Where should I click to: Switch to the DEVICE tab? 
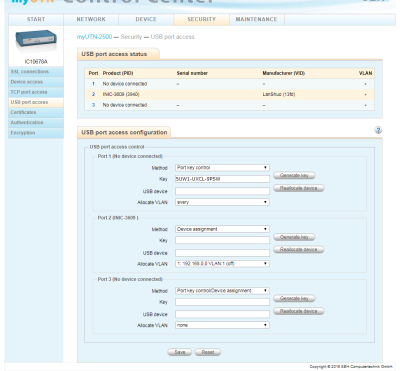(x=146, y=19)
